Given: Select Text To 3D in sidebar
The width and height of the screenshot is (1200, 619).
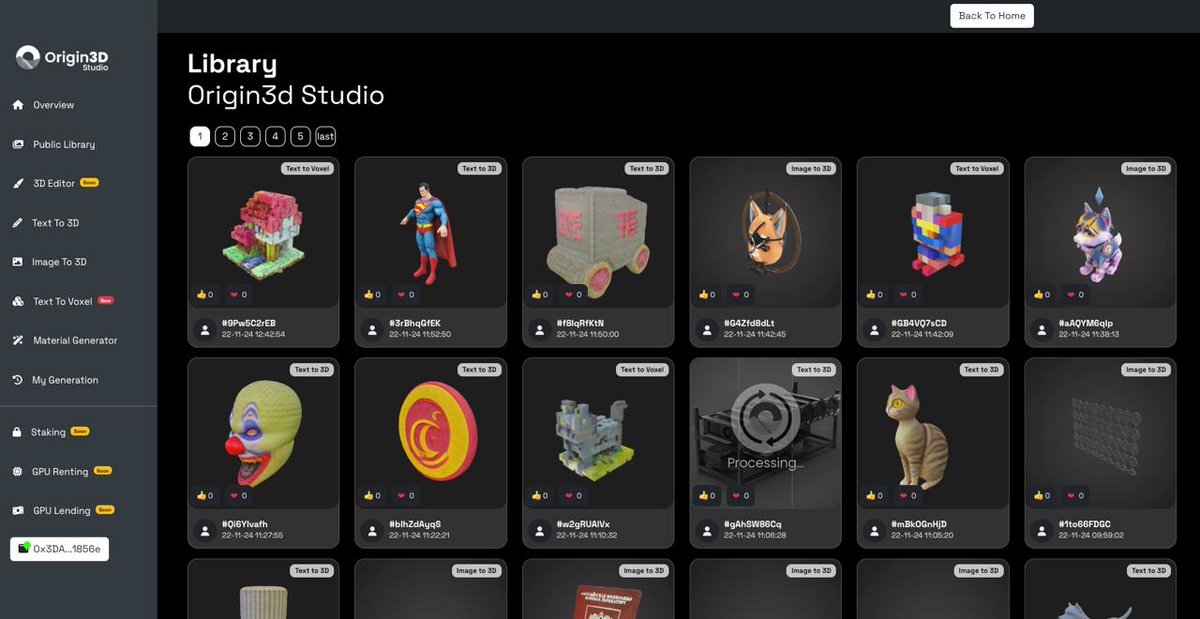Looking at the screenshot, I should point(56,223).
